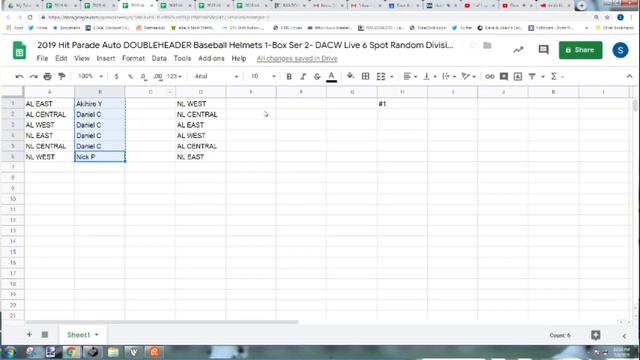
Task: Open the Format menu
Action: click(133, 58)
